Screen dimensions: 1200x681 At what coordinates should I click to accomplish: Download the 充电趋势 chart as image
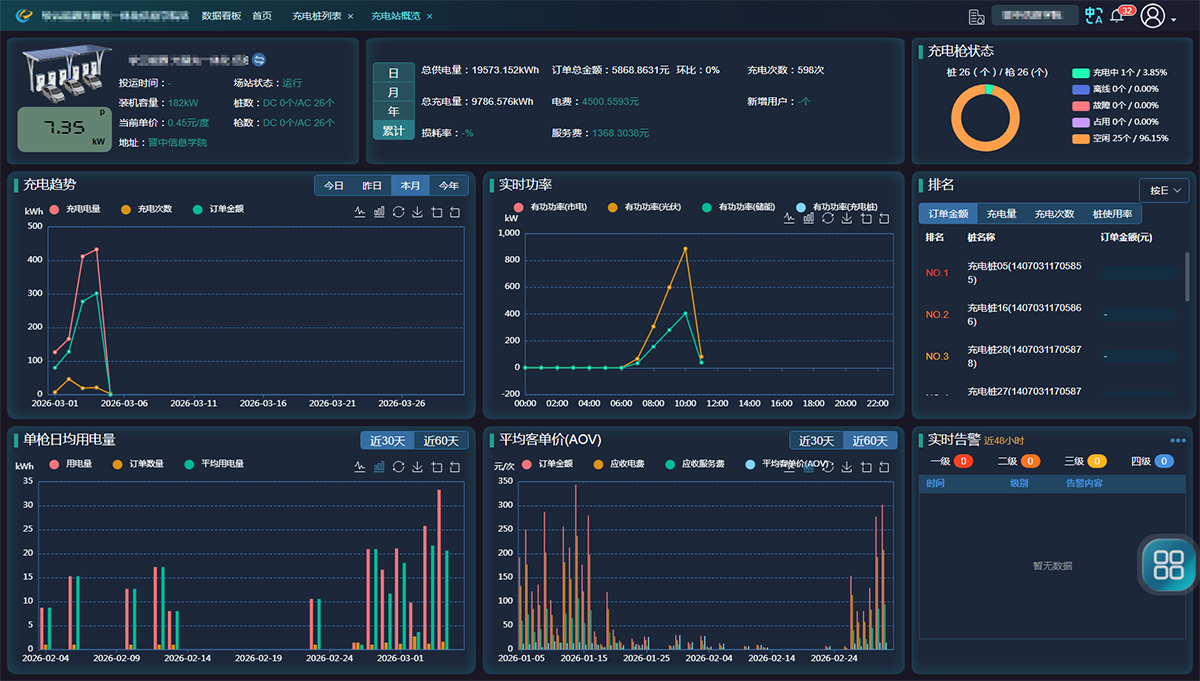[417, 212]
